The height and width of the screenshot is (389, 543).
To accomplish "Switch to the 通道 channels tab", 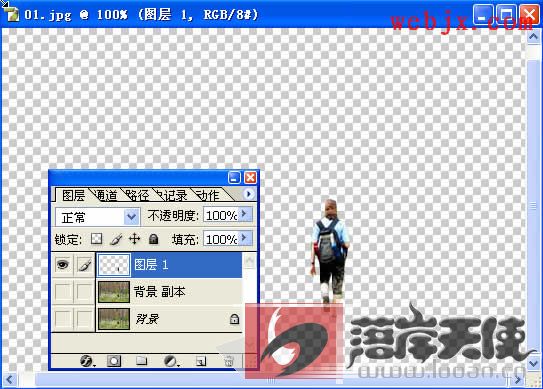I will point(106,195).
